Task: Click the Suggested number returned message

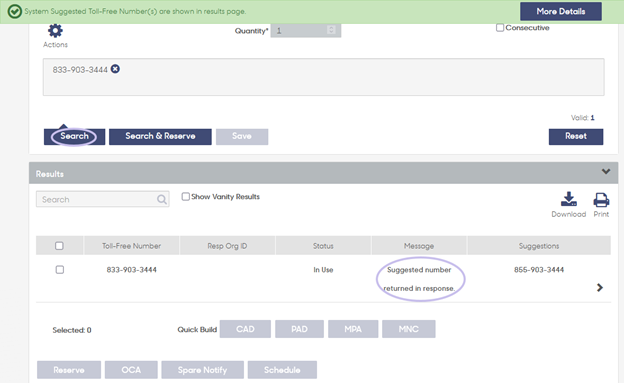Action: click(419, 279)
